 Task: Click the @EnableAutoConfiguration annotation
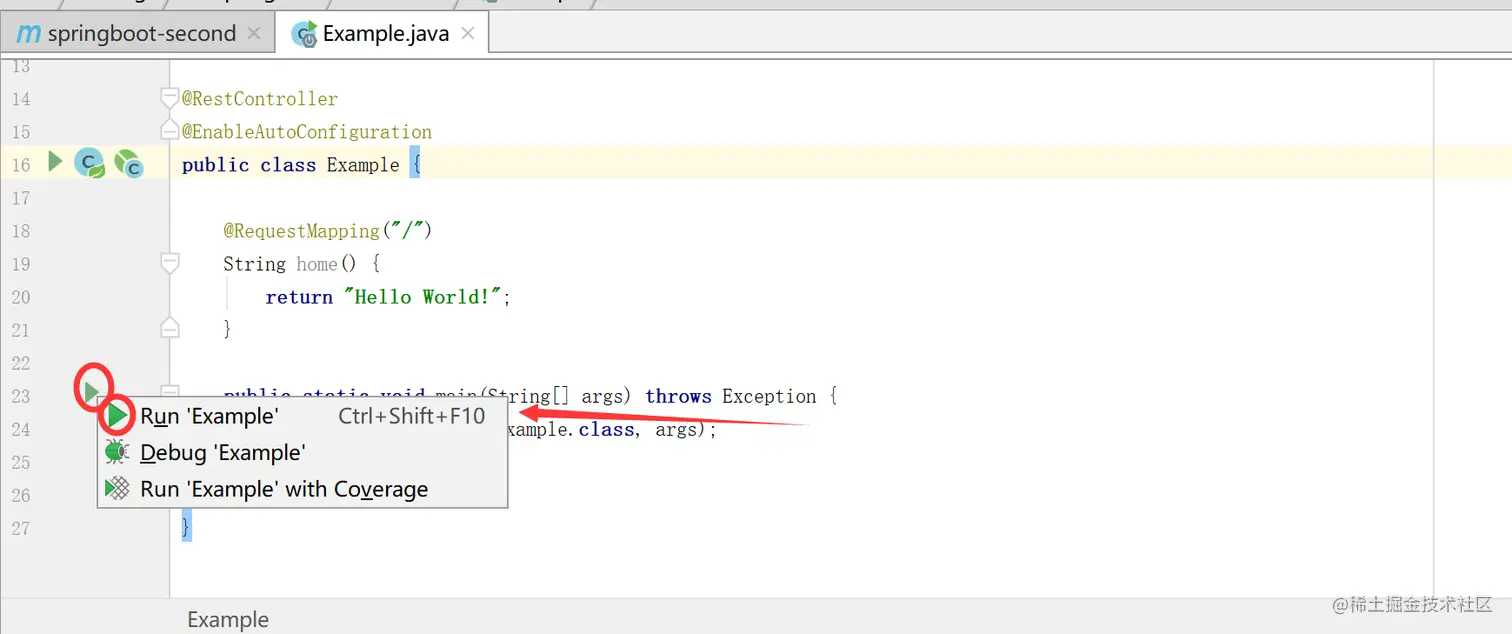tap(307, 132)
